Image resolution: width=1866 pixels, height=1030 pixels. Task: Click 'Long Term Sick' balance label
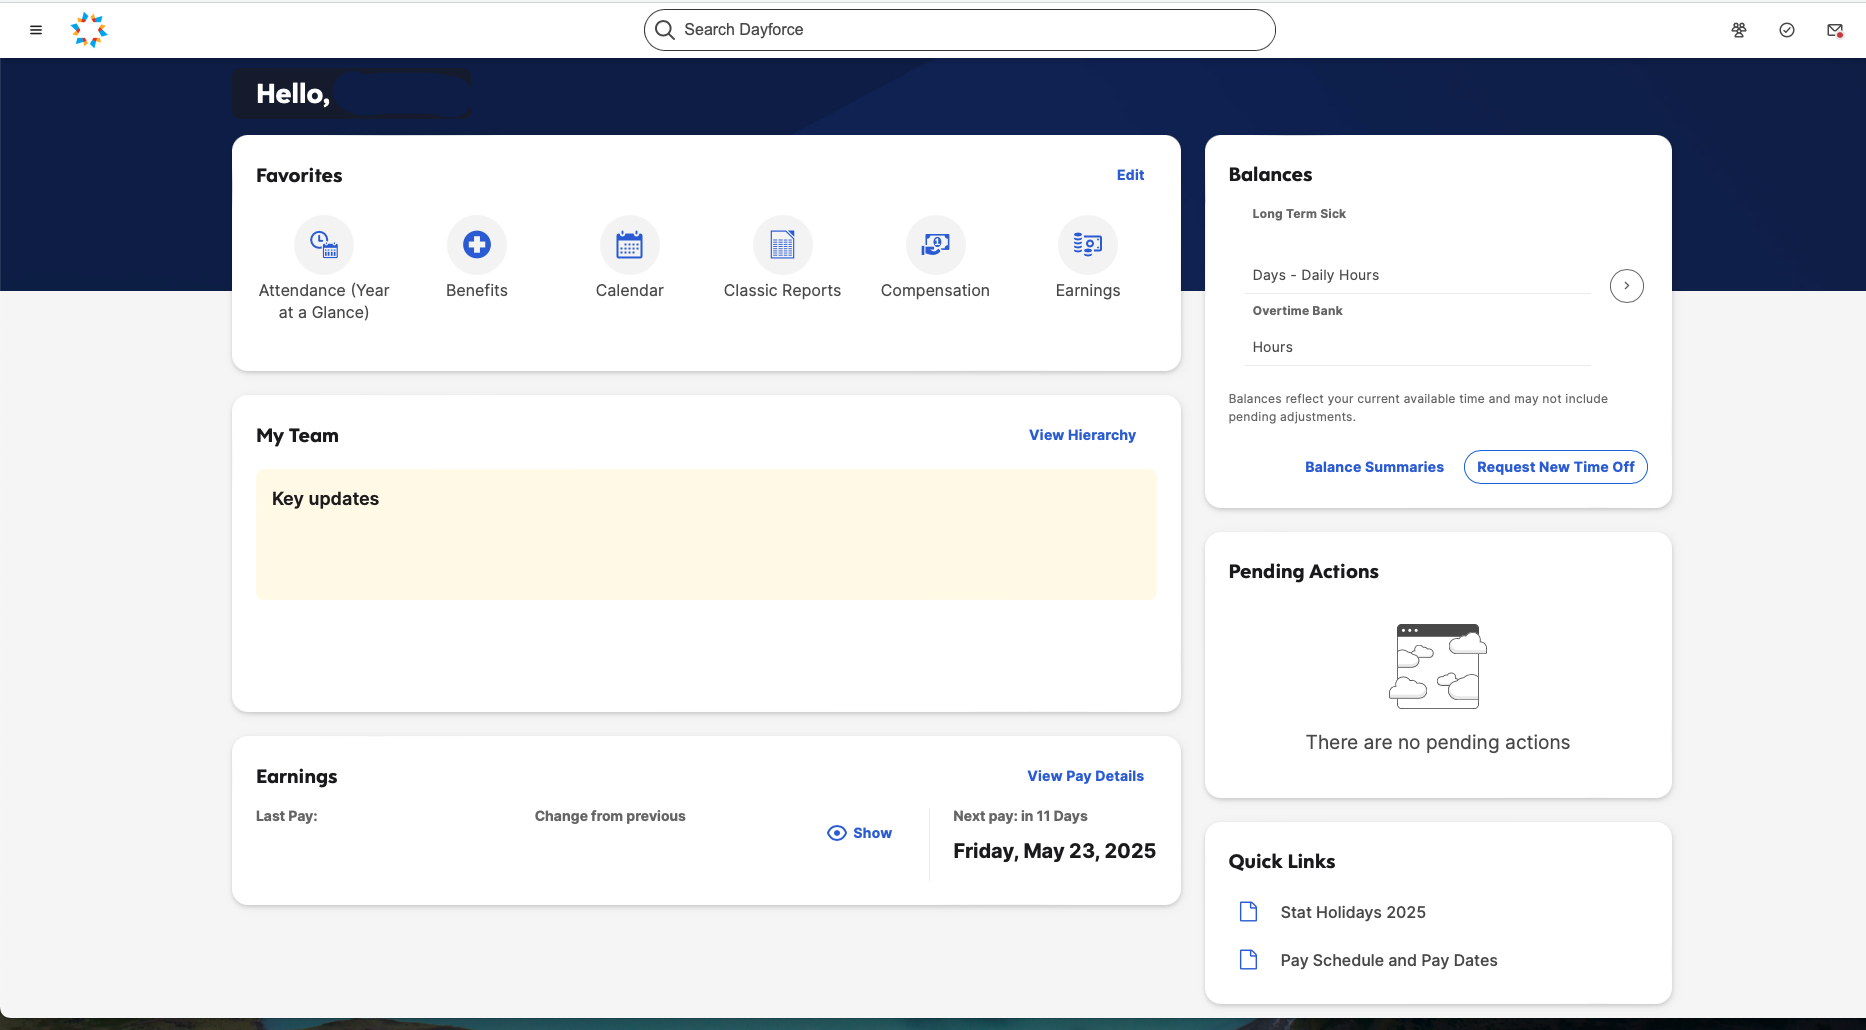pos(1299,214)
